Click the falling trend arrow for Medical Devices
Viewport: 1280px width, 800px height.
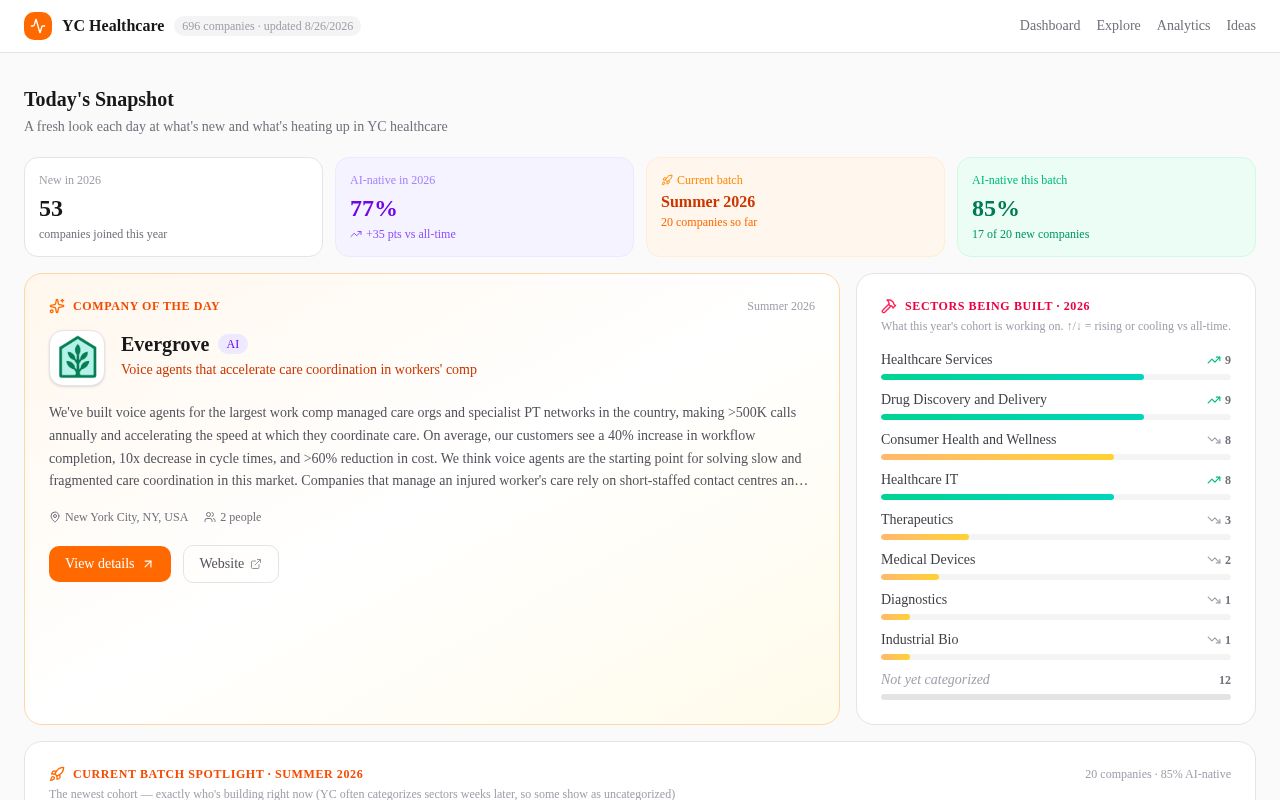[x=1214, y=560]
